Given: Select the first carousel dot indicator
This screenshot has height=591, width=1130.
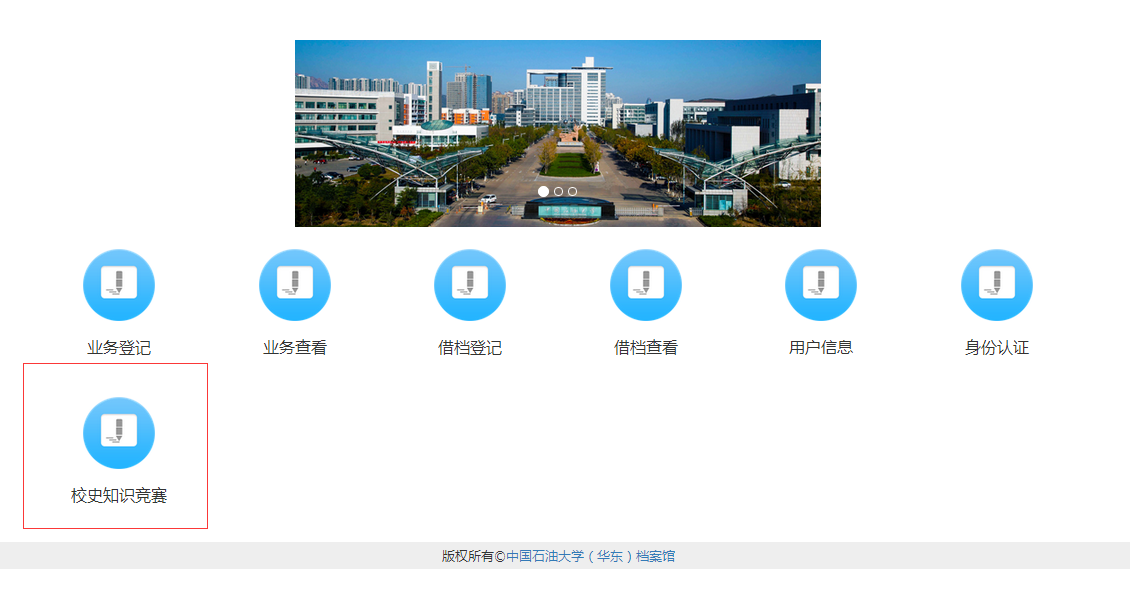Looking at the screenshot, I should tap(543, 191).
